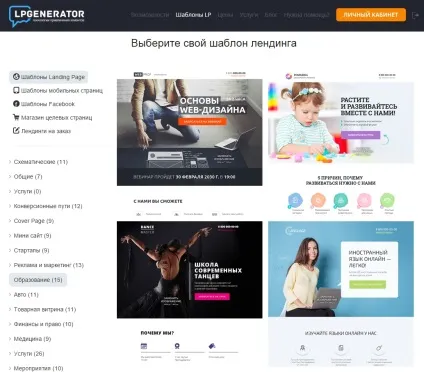Click the Facebook icon in sidebar
The width and height of the screenshot is (424, 372).
click(x=16, y=104)
